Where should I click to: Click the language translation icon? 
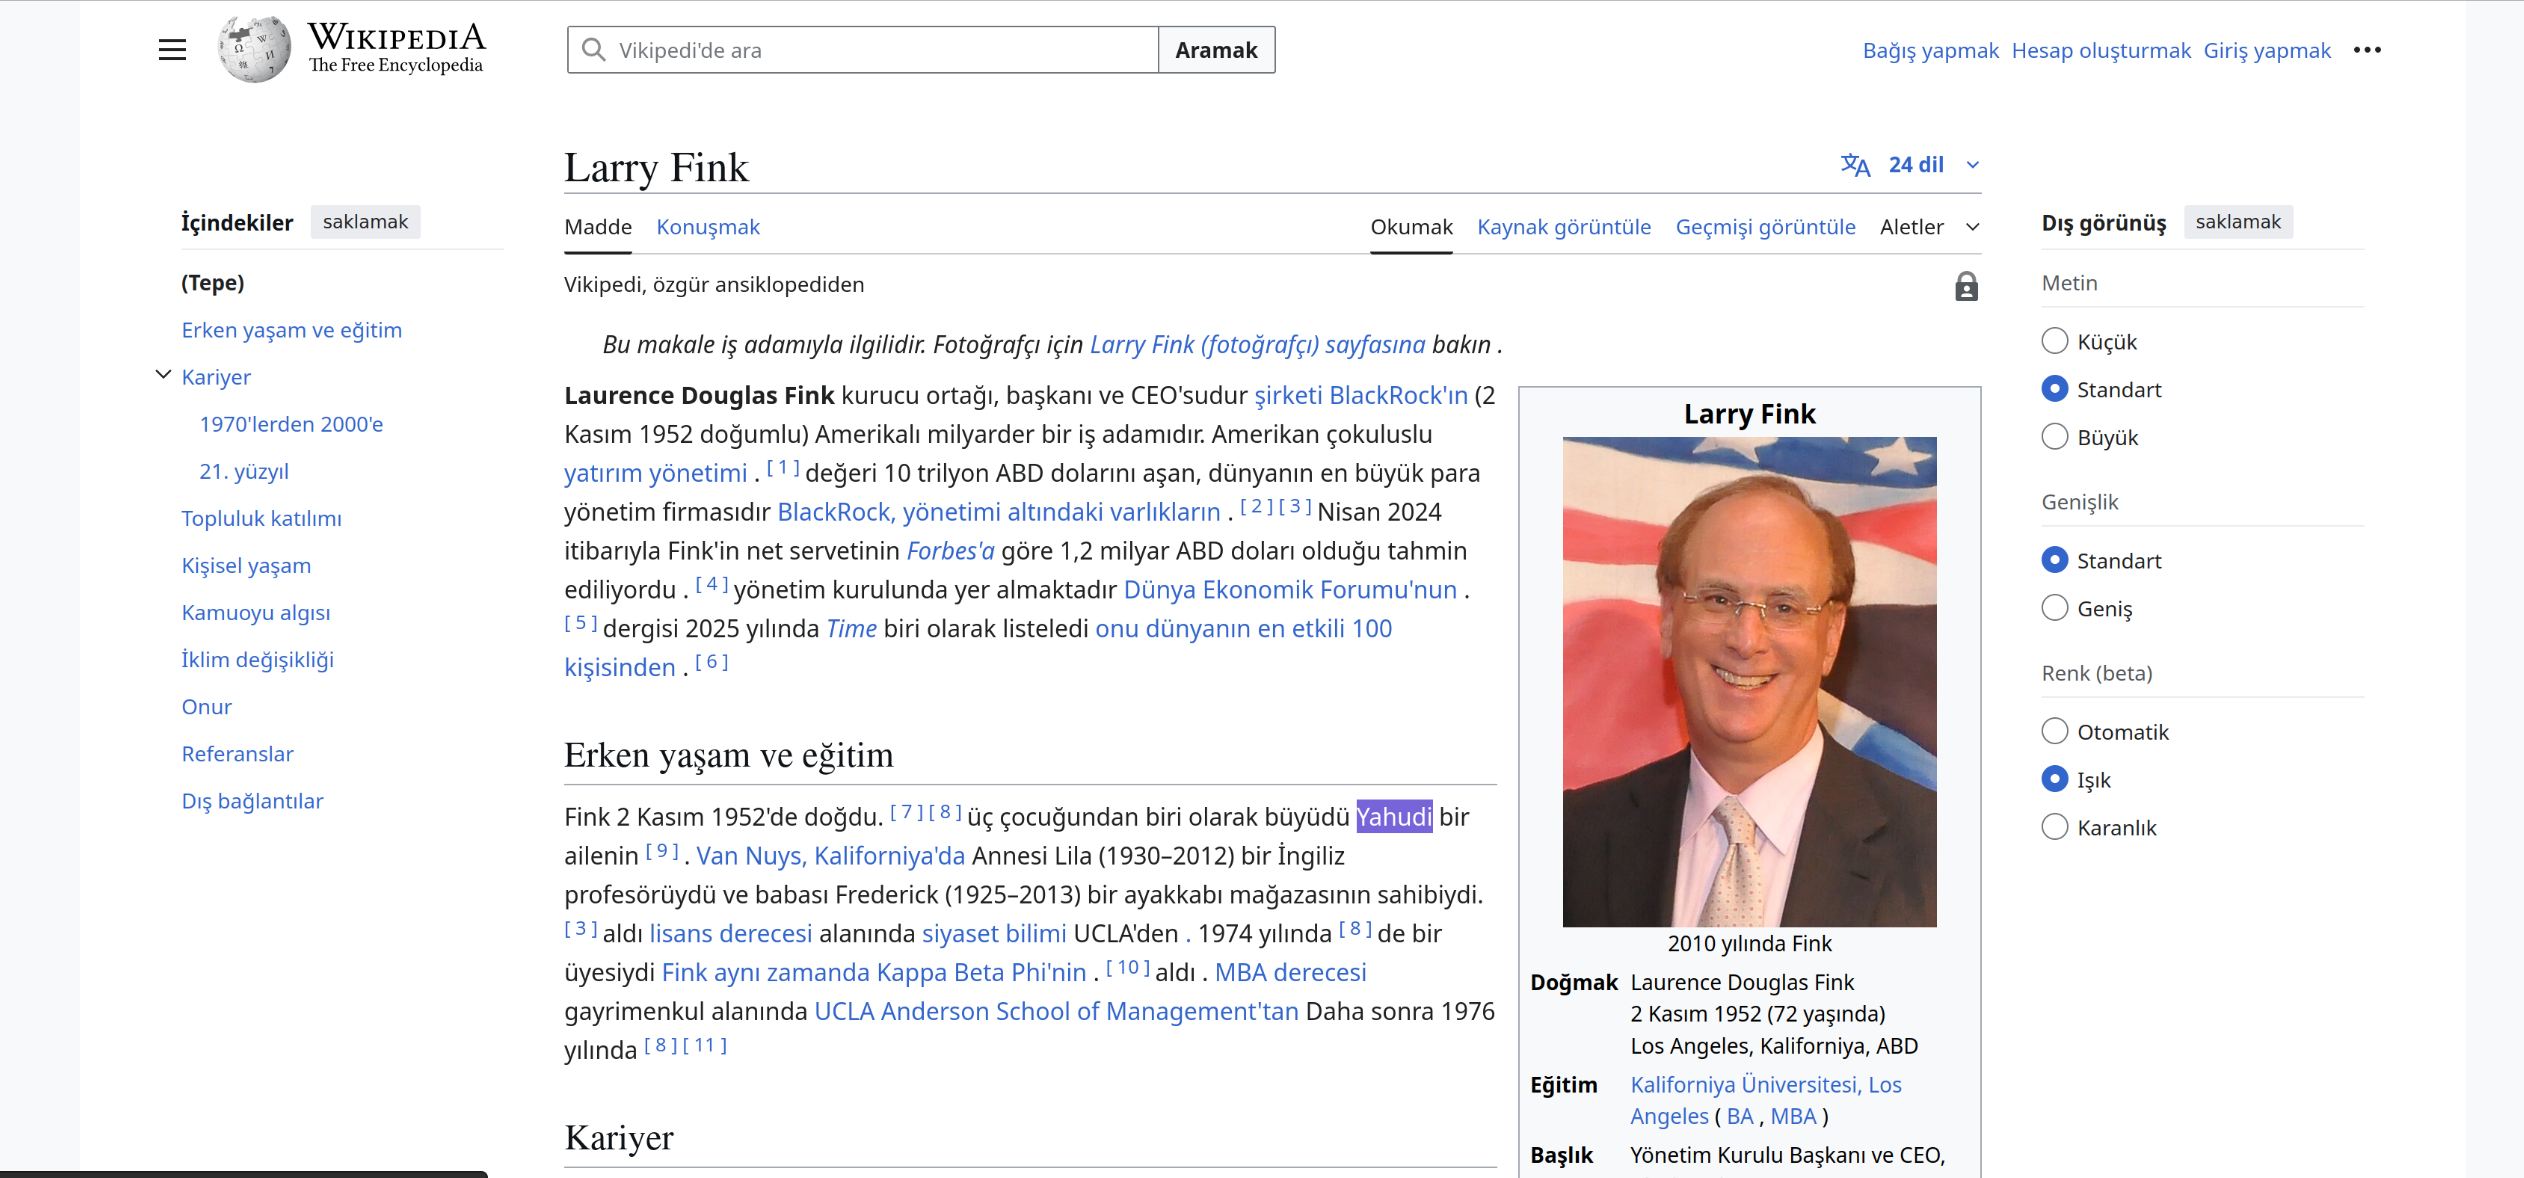coord(1855,165)
